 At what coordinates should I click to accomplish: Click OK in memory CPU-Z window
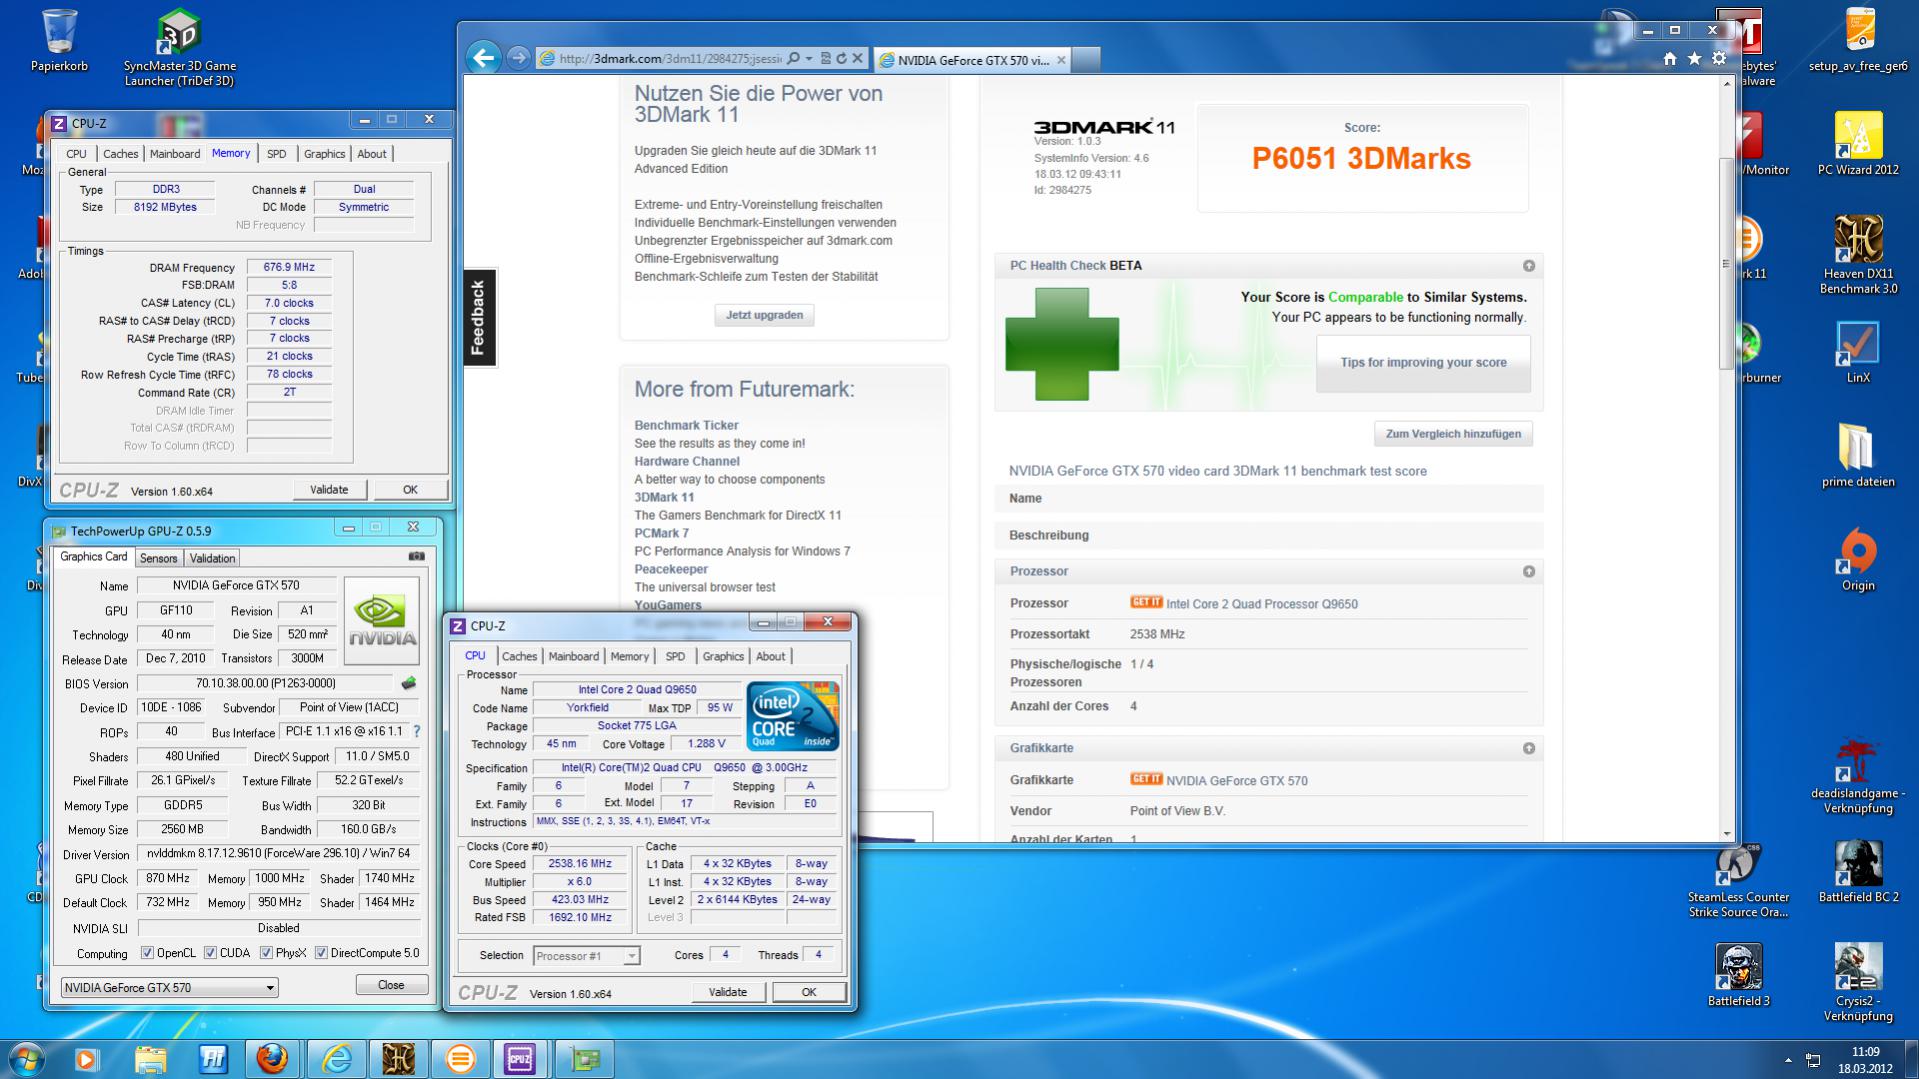point(410,490)
